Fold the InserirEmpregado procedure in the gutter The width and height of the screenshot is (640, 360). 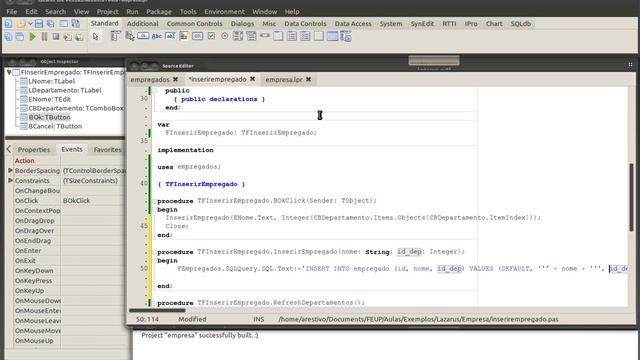[155, 252]
